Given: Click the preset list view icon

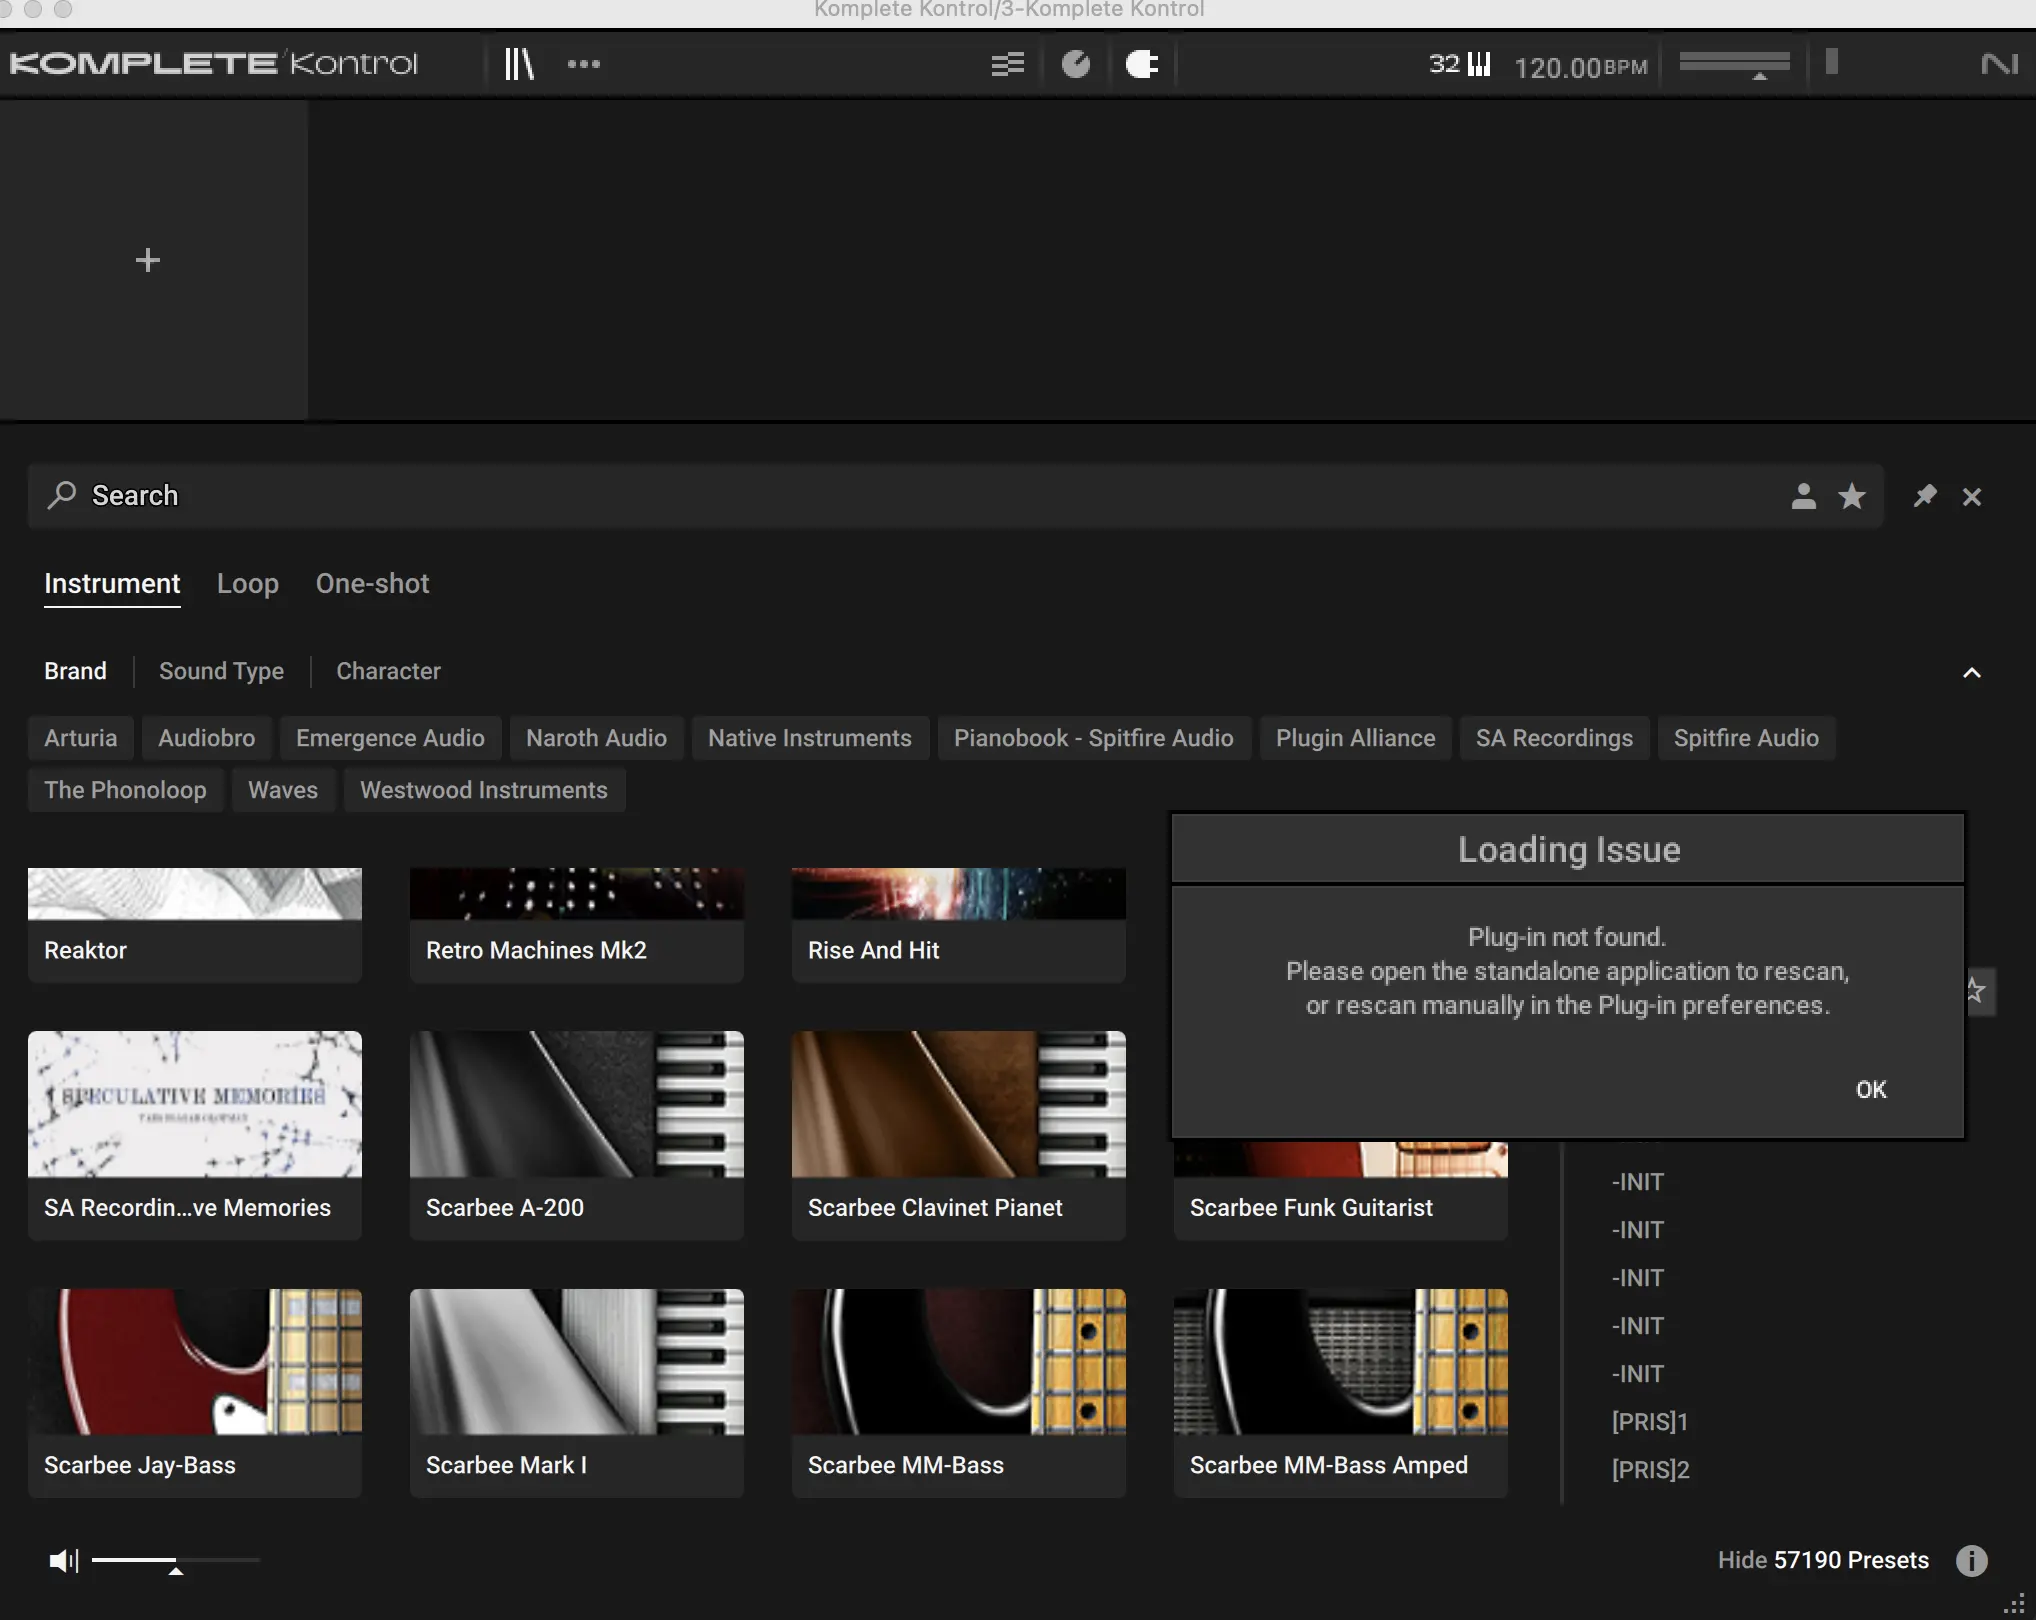Looking at the screenshot, I should click(x=1007, y=65).
